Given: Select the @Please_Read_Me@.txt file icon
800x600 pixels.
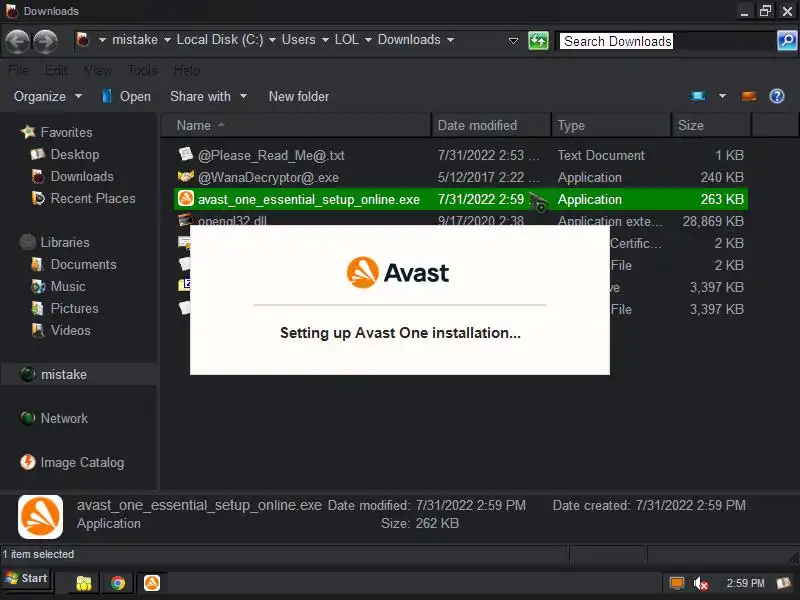Looking at the screenshot, I should 186,155.
